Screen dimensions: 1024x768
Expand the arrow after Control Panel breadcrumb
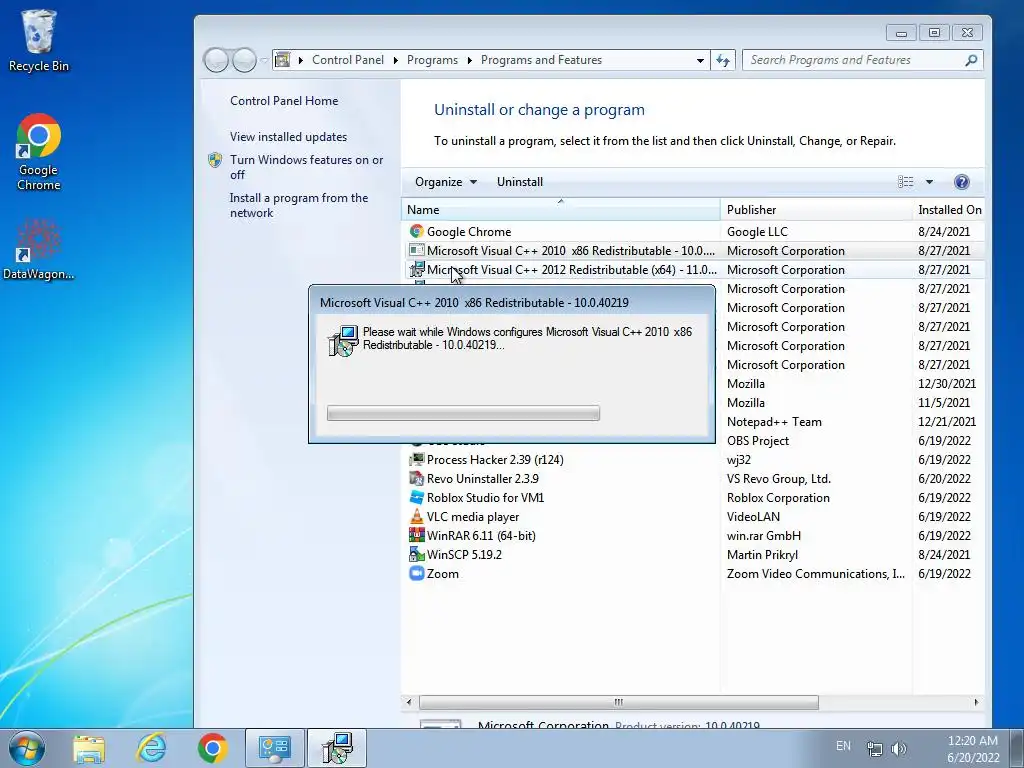point(396,60)
